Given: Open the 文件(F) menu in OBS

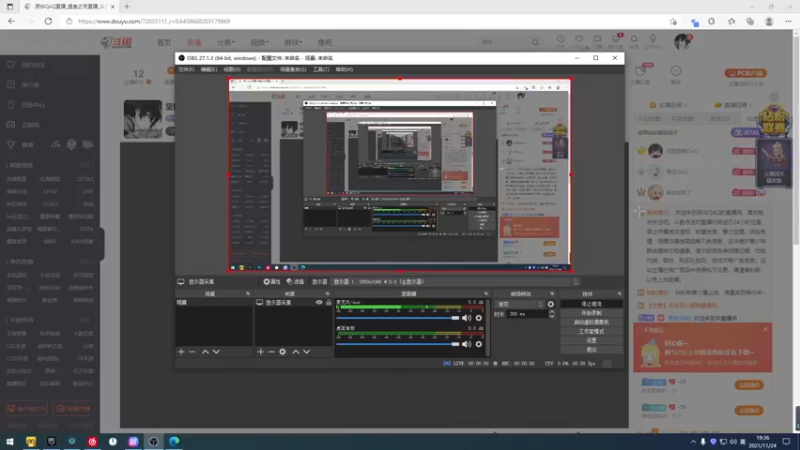Looking at the screenshot, I should point(186,69).
